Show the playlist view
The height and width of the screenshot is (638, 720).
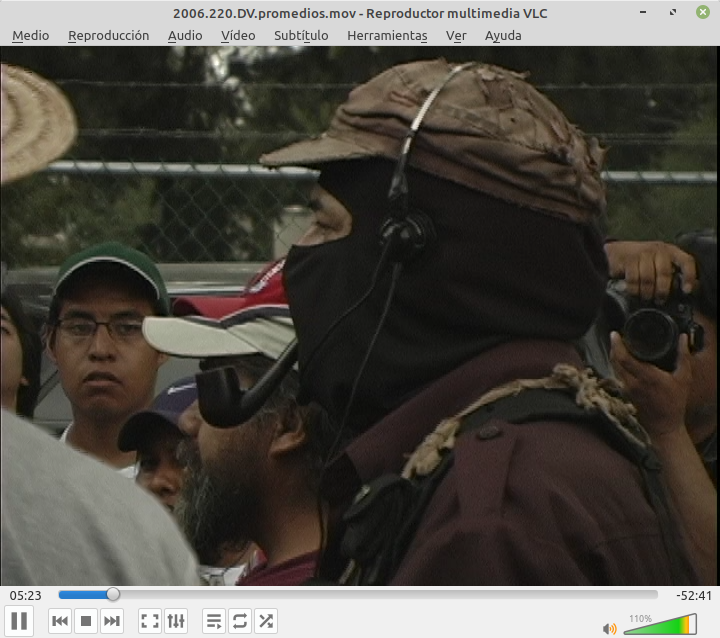(x=214, y=621)
